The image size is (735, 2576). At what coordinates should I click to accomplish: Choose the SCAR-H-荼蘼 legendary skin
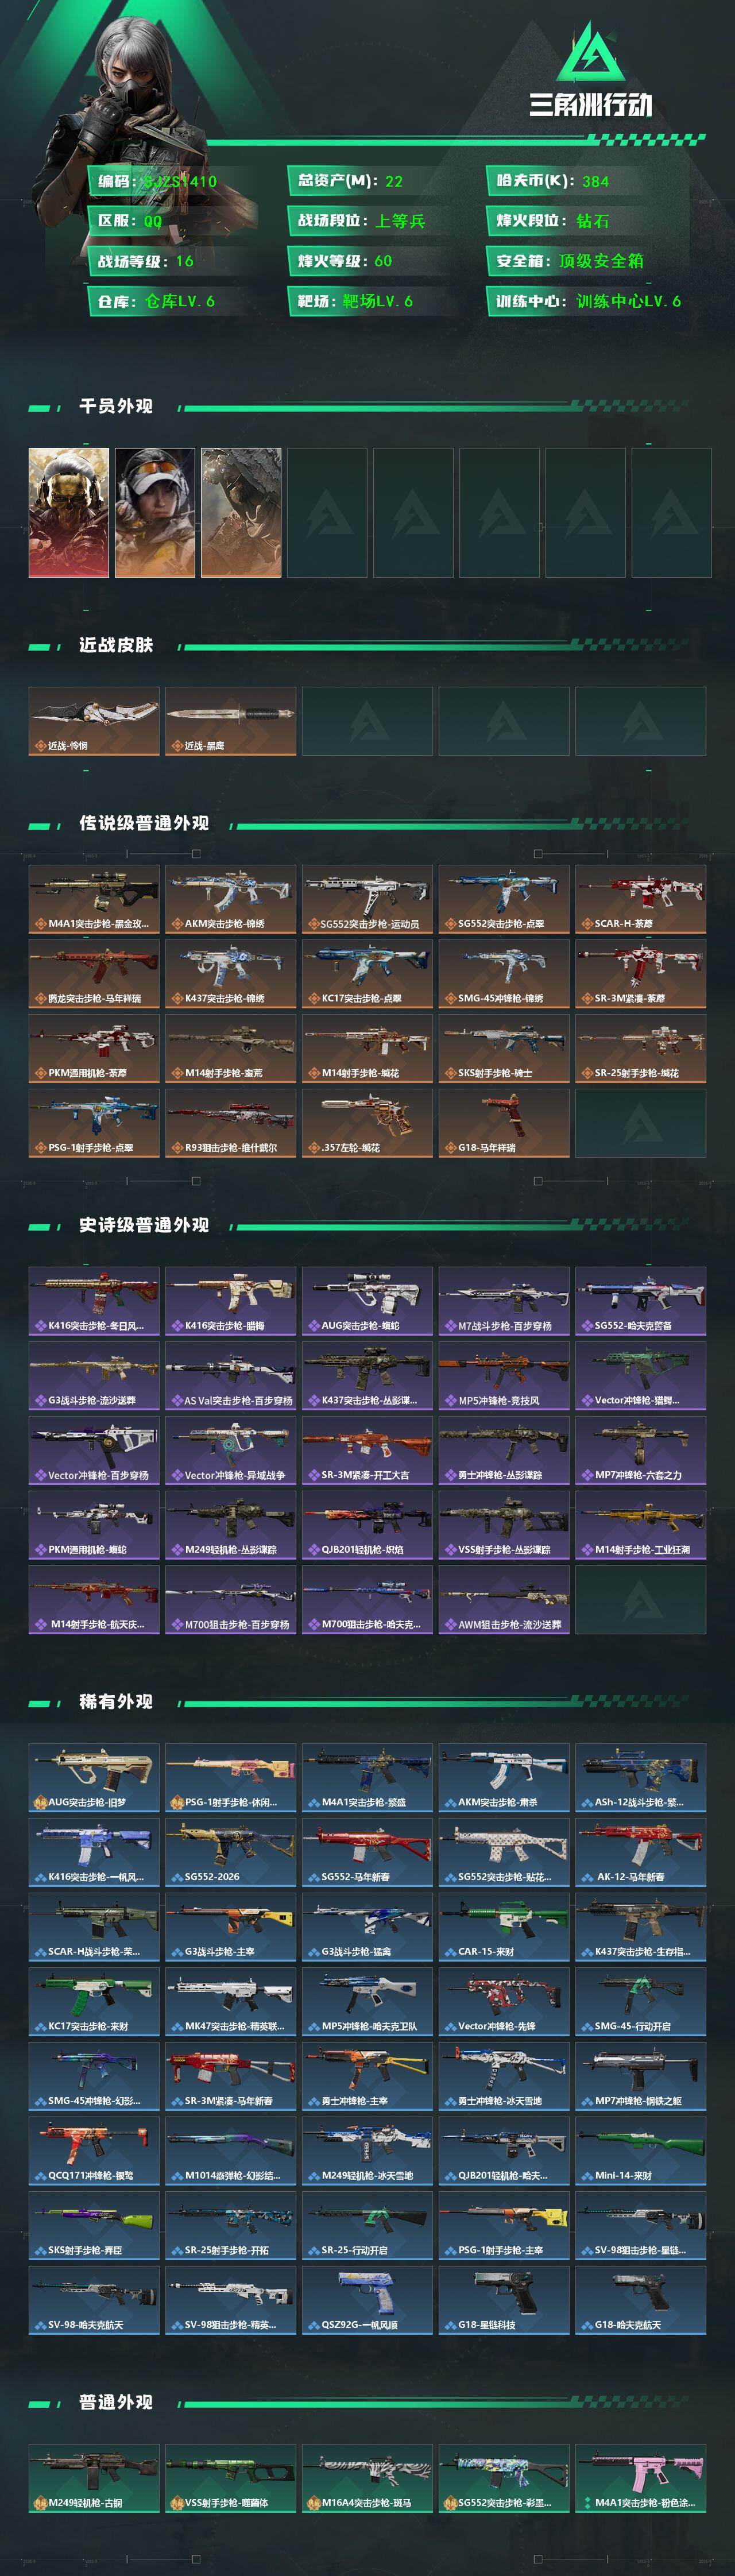pyautogui.click(x=641, y=899)
